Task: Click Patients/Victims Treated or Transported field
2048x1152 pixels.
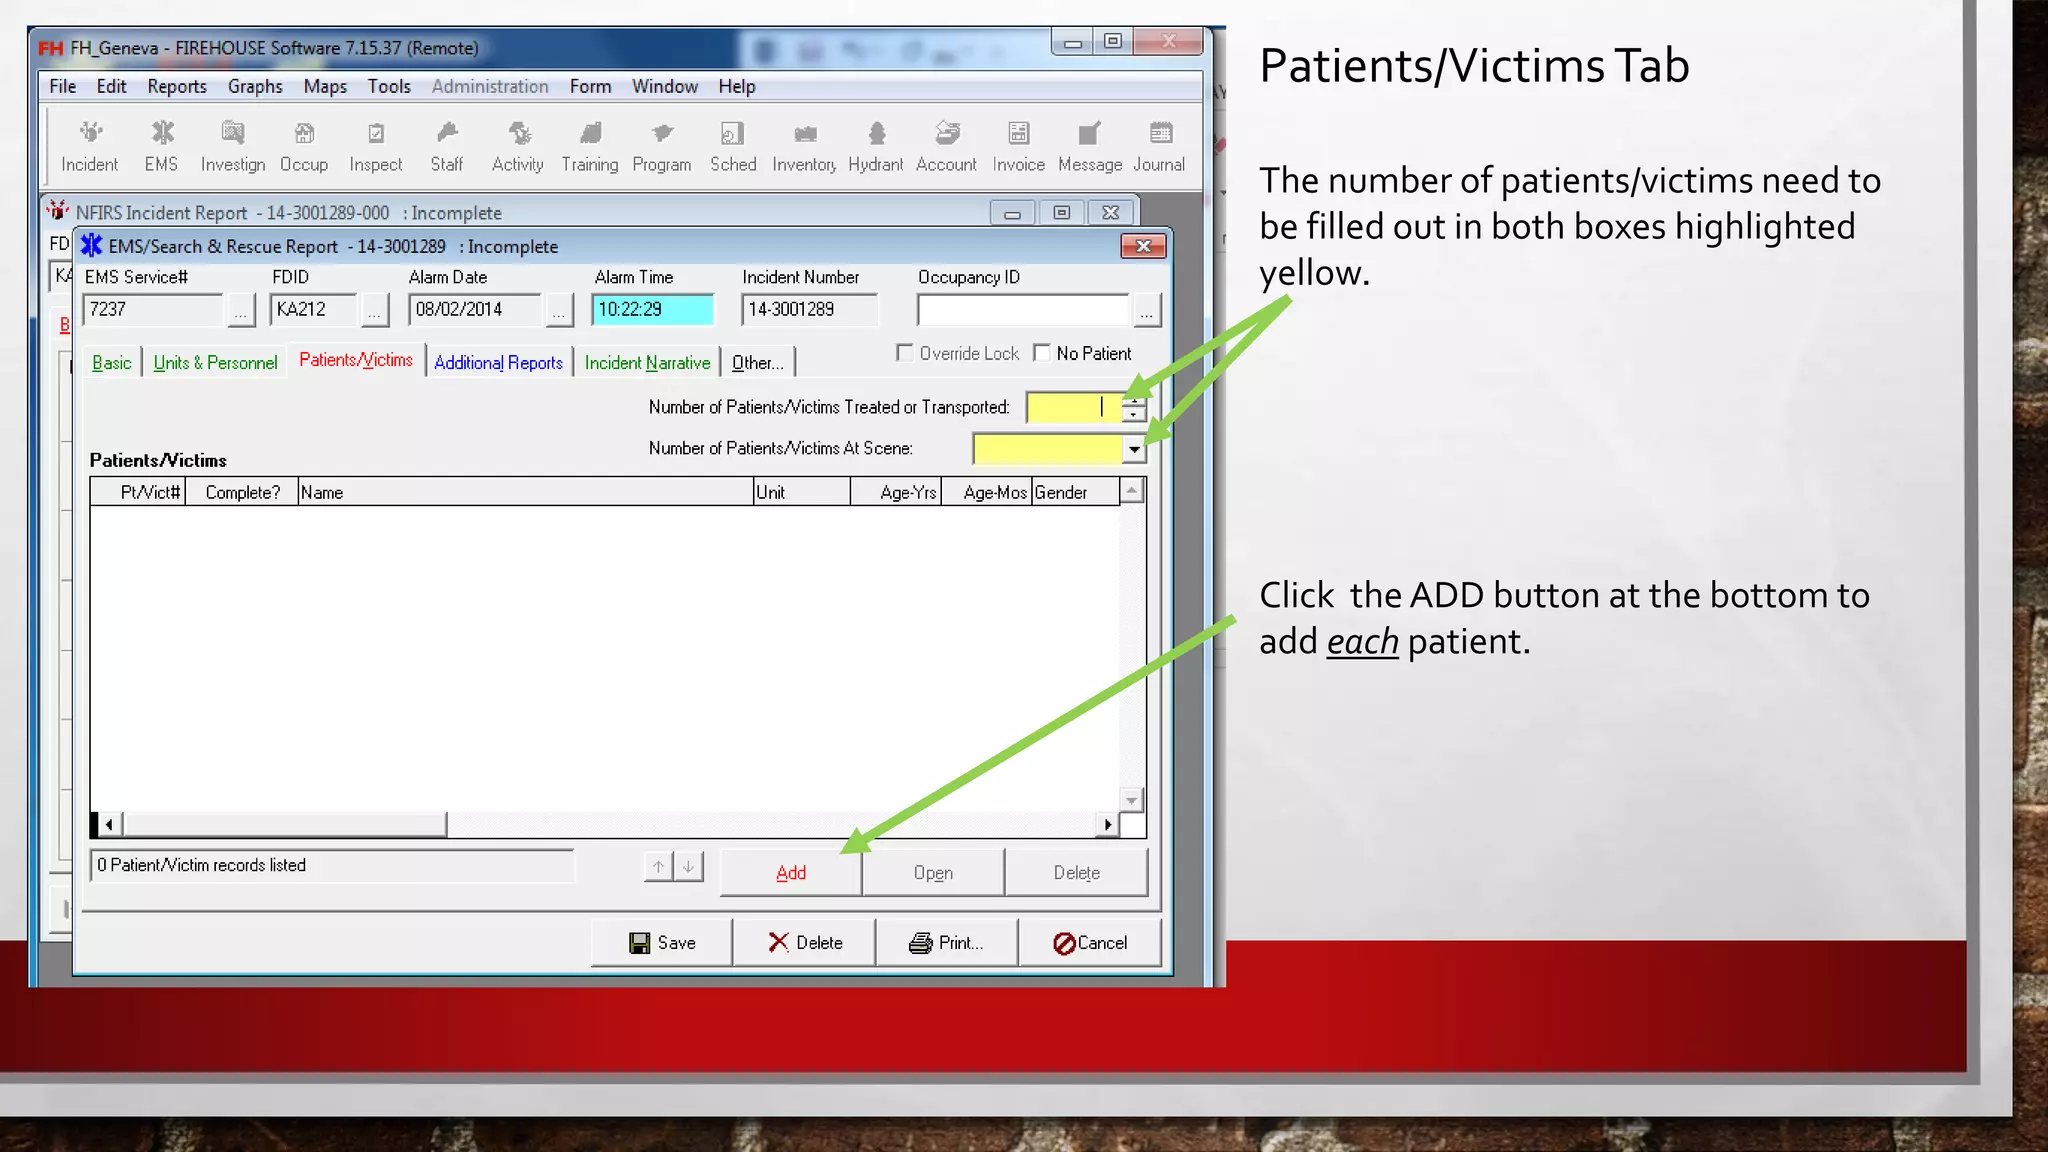Action: 1074,408
